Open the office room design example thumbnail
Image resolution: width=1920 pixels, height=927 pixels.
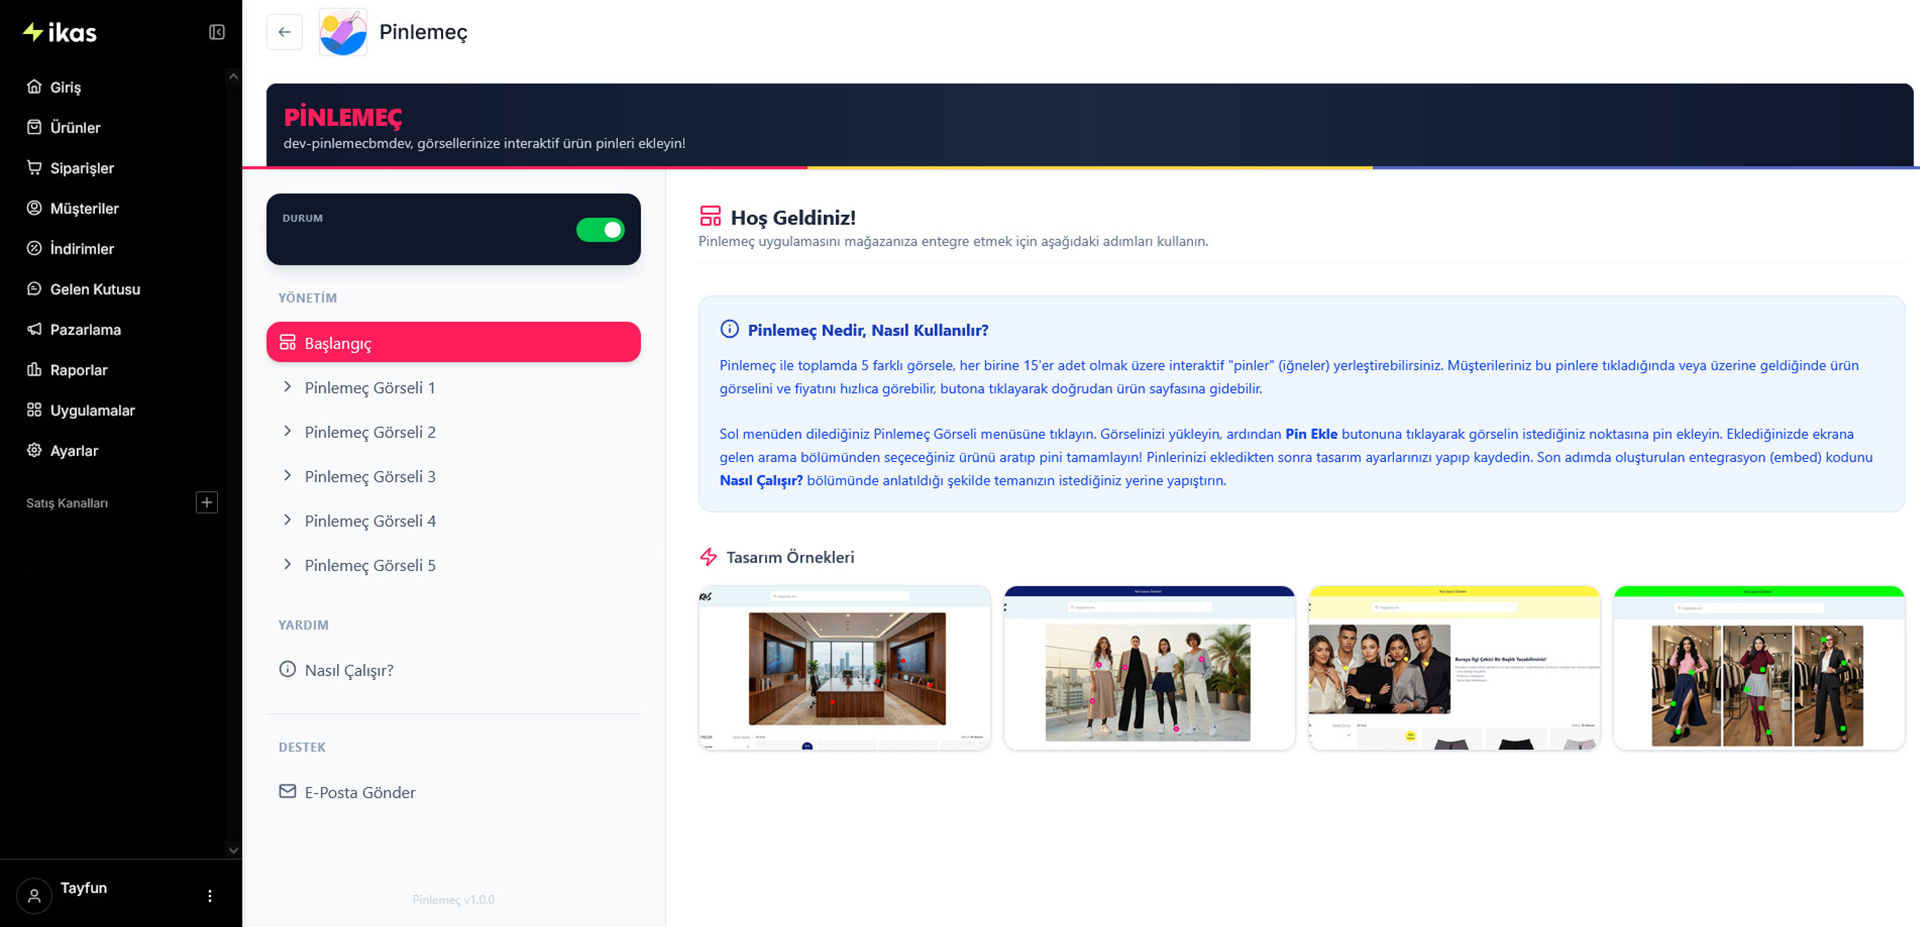pyautogui.click(x=844, y=667)
